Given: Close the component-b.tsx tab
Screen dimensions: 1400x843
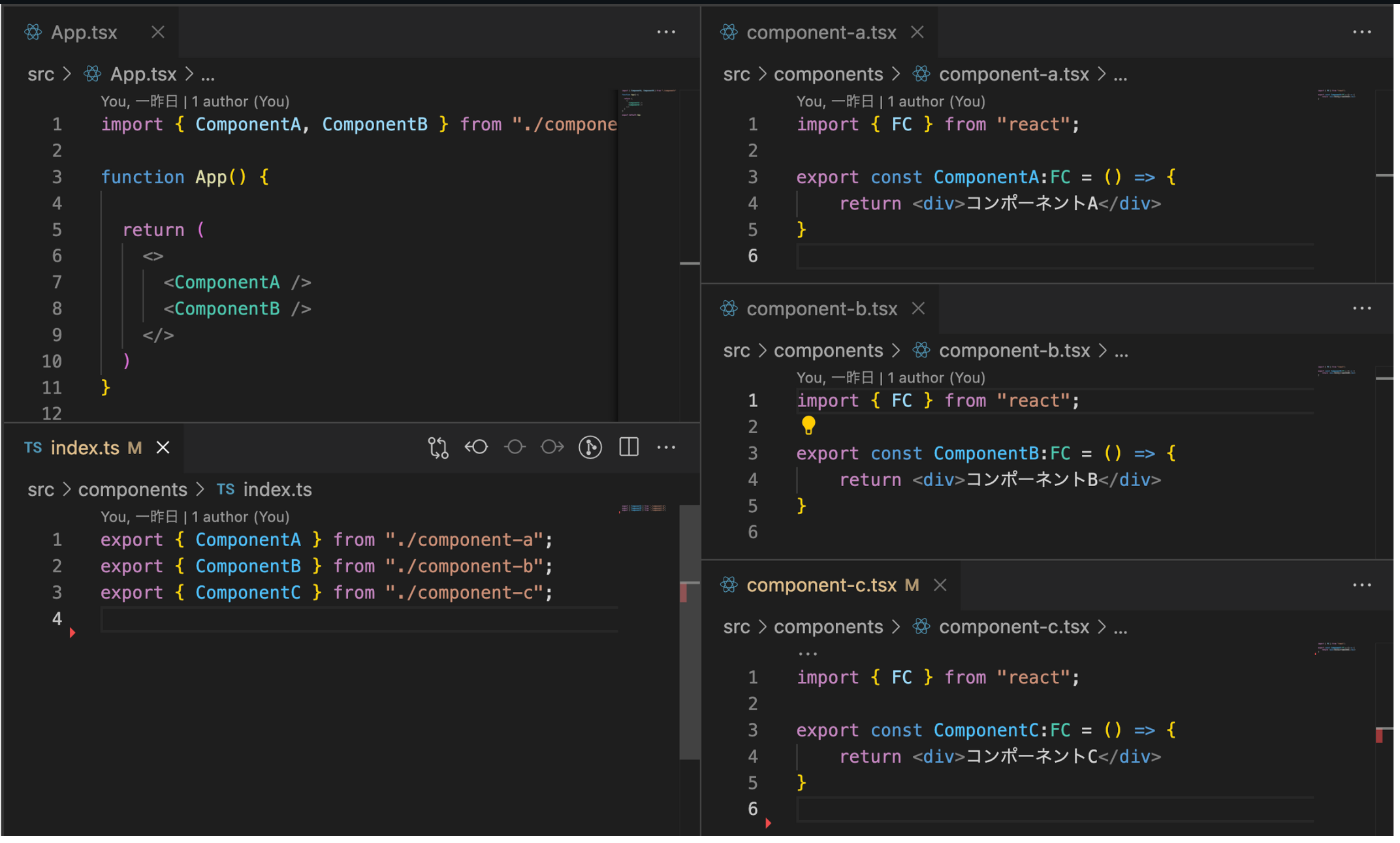Looking at the screenshot, I should [x=918, y=309].
